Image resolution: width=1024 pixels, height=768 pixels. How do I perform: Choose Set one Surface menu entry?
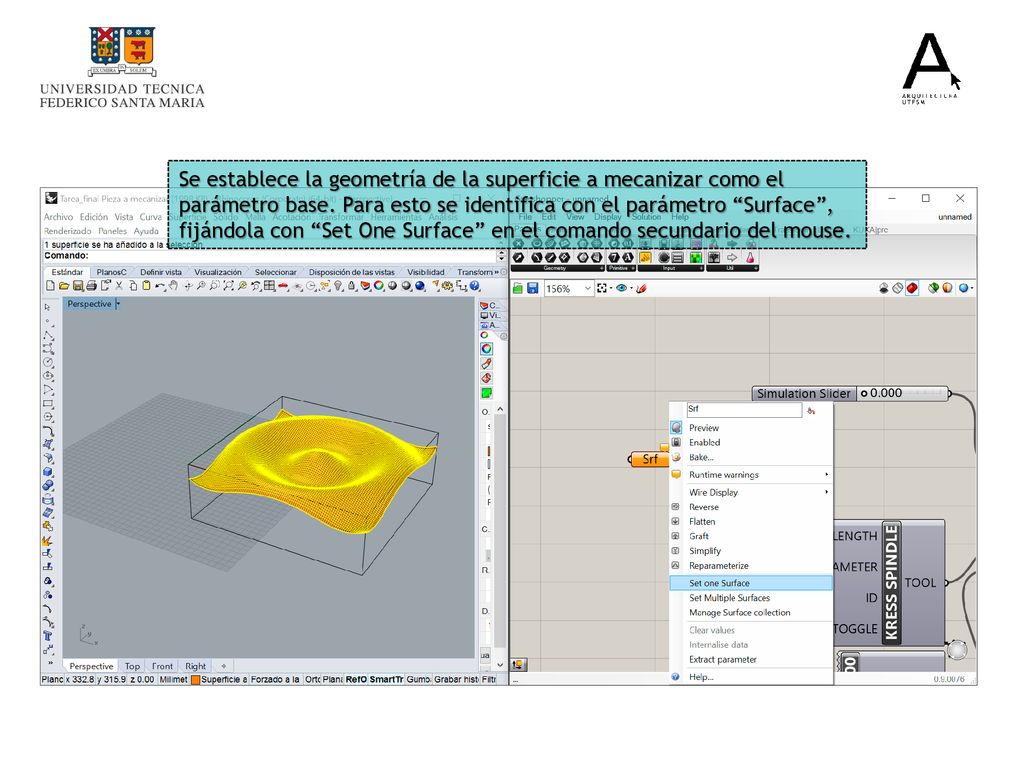[751, 583]
